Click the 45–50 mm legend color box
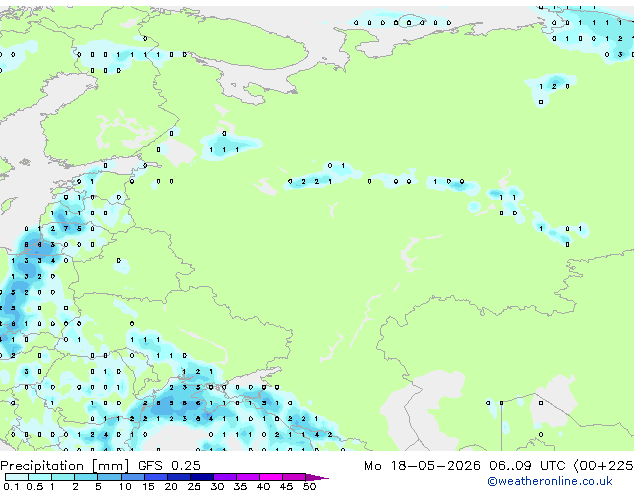Screen dimensions: 634x490 pos(294,477)
